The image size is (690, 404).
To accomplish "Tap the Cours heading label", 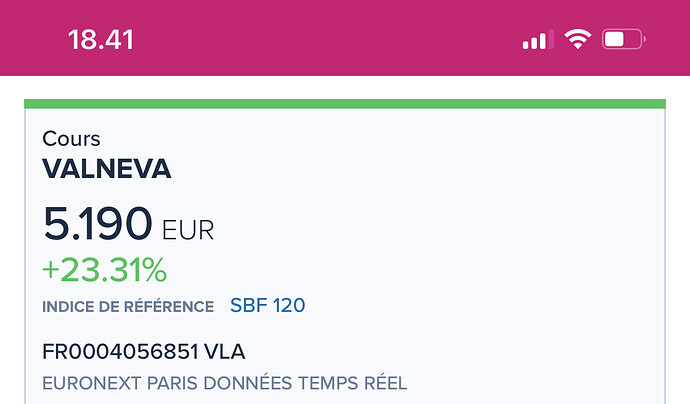I will [x=71, y=139].
